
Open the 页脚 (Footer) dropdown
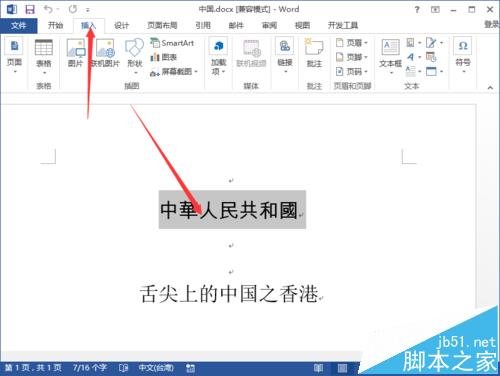click(x=352, y=57)
